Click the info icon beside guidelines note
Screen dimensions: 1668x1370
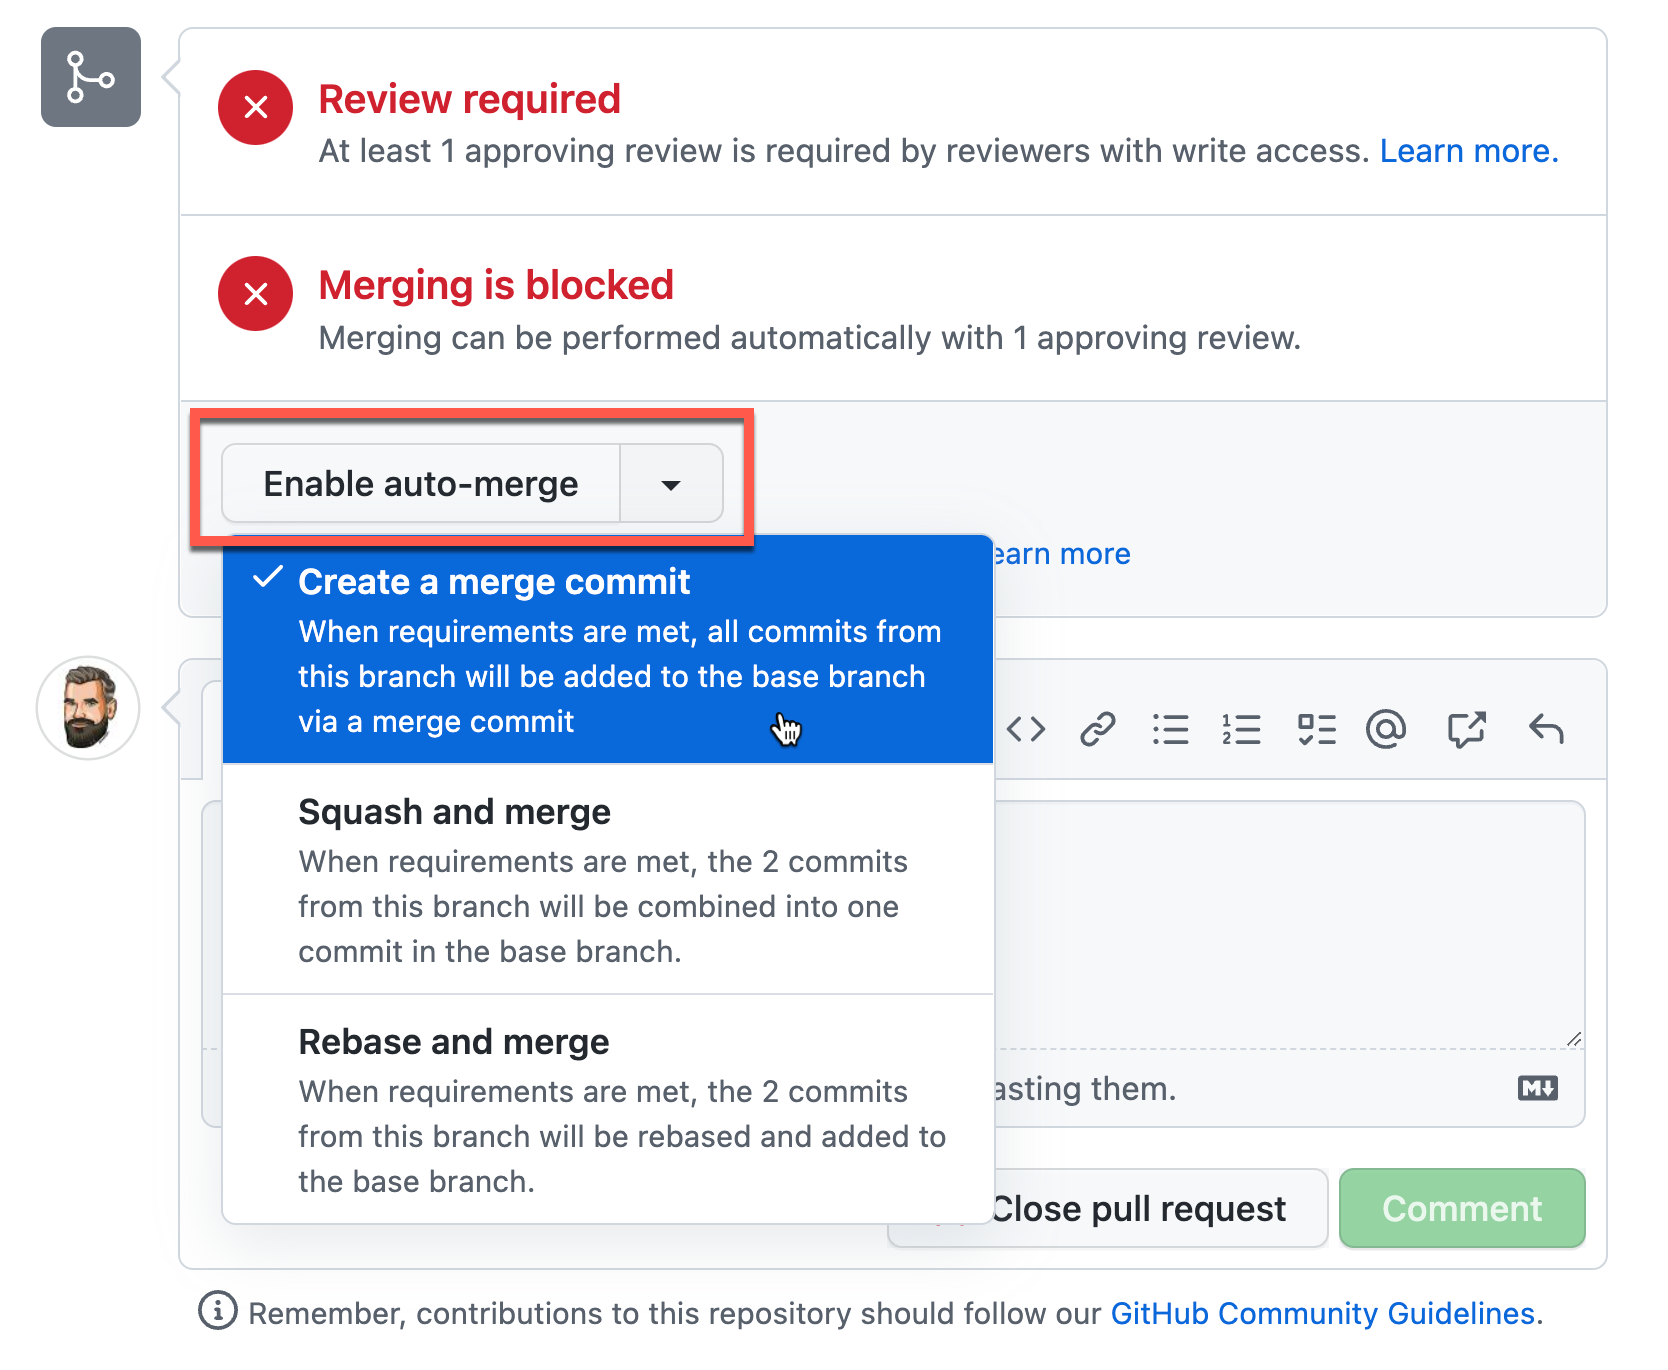point(218,1310)
